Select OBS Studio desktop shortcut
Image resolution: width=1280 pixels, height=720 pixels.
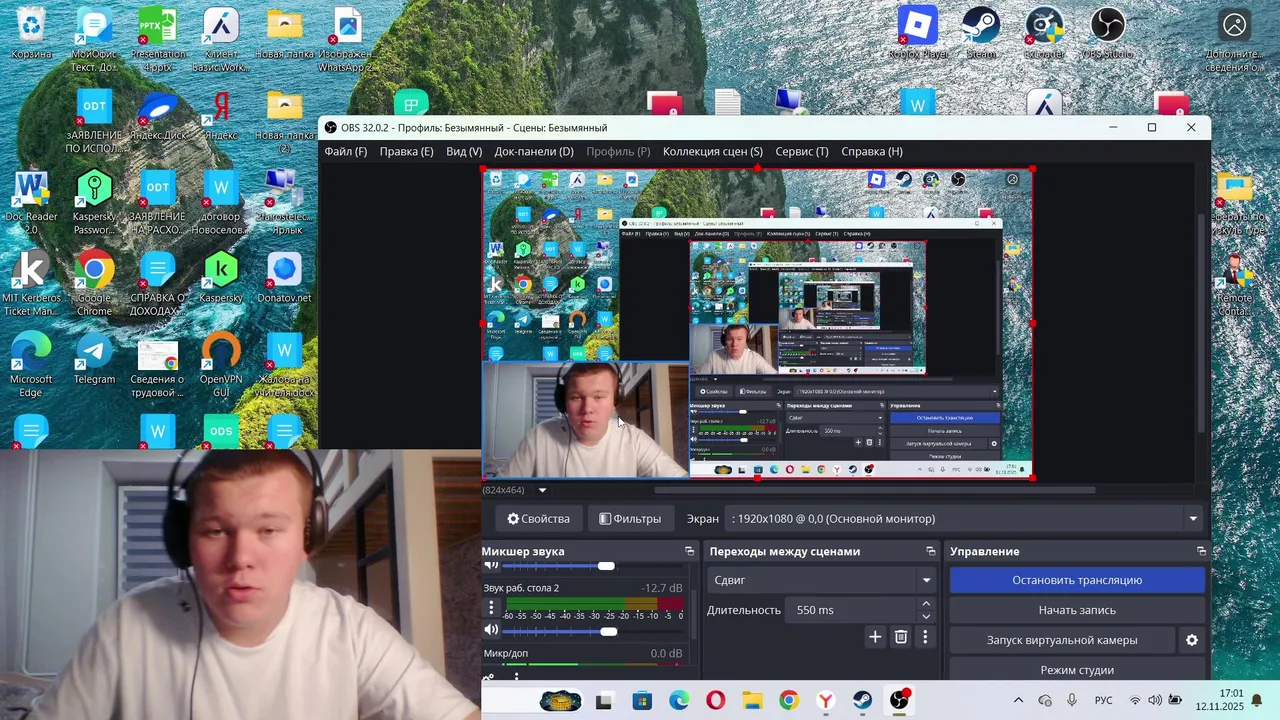(x=1107, y=33)
